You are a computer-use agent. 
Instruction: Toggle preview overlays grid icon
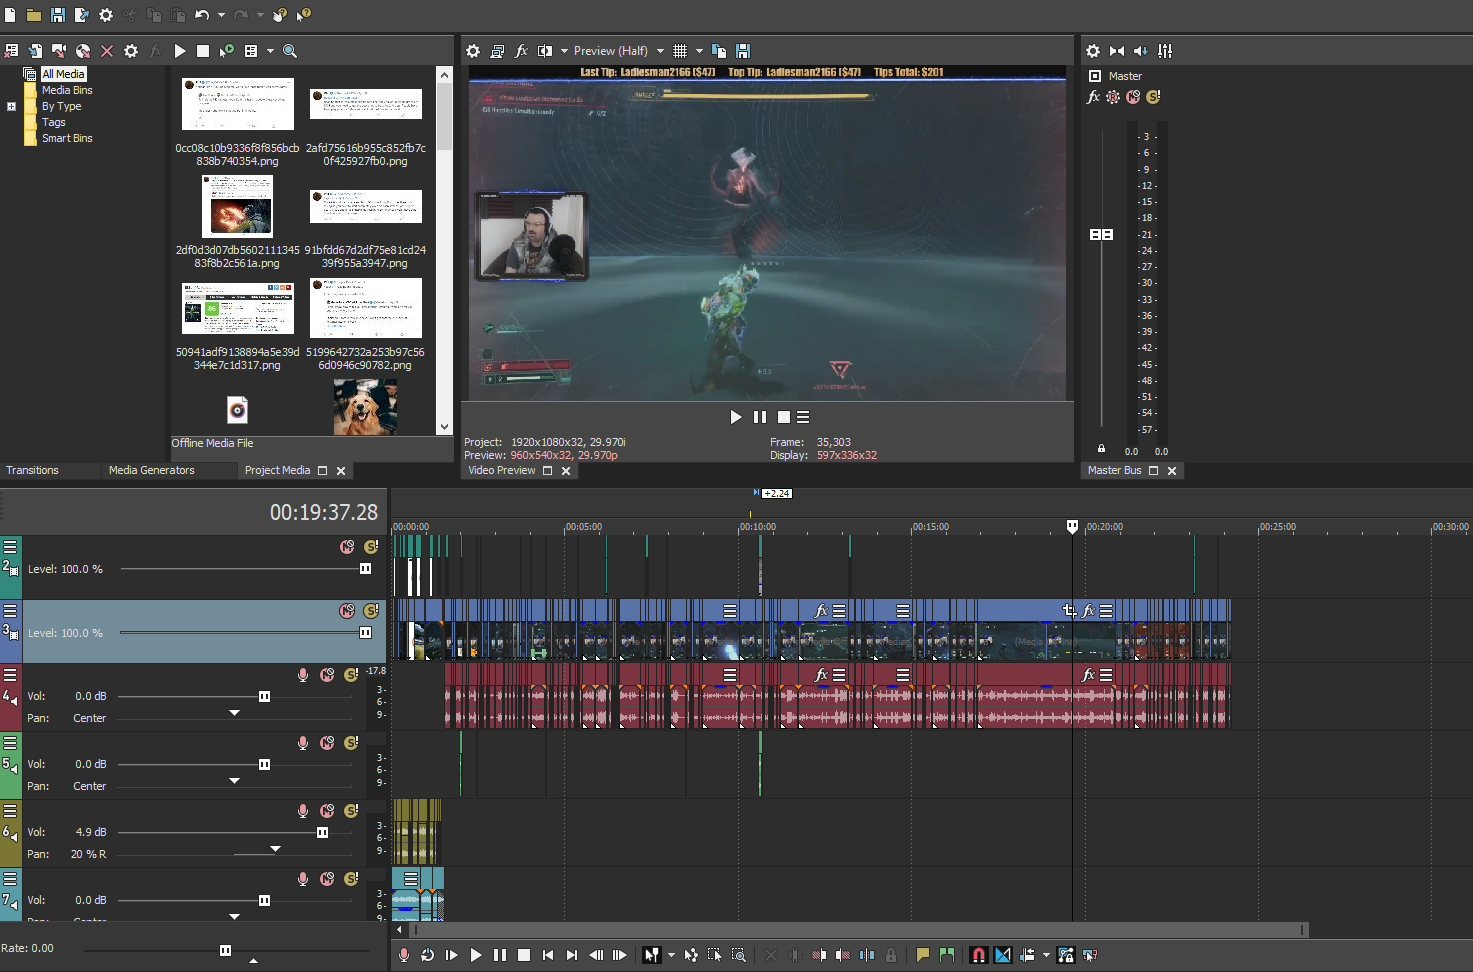[x=680, y=51]
